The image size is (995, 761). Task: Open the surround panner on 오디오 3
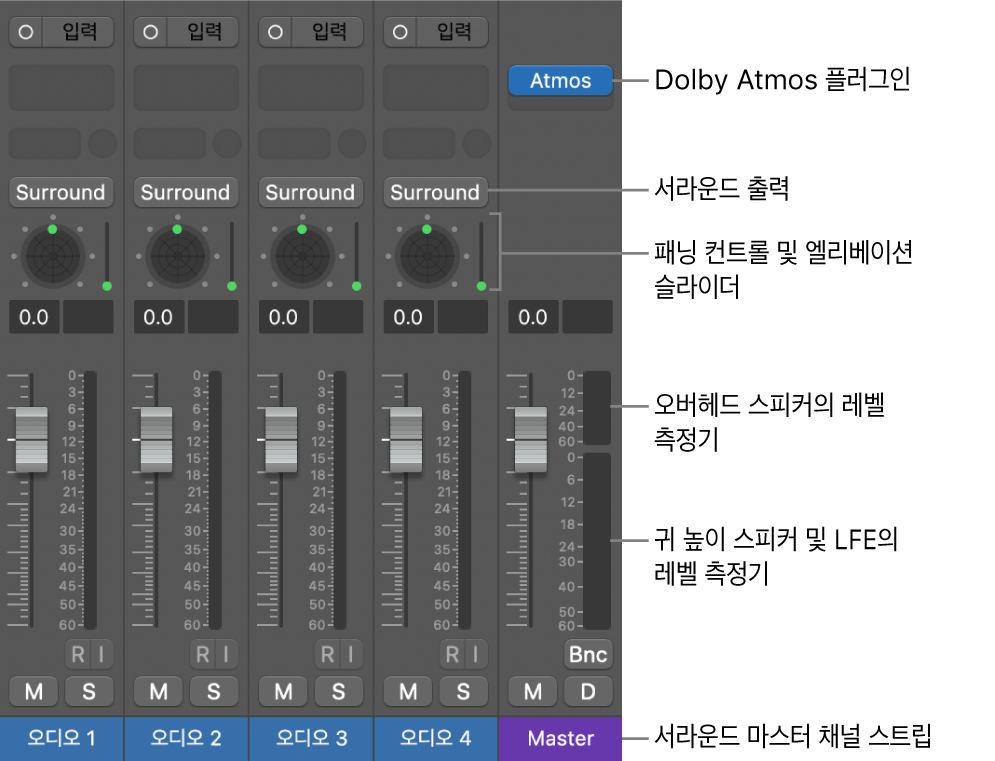click(303, 256)
